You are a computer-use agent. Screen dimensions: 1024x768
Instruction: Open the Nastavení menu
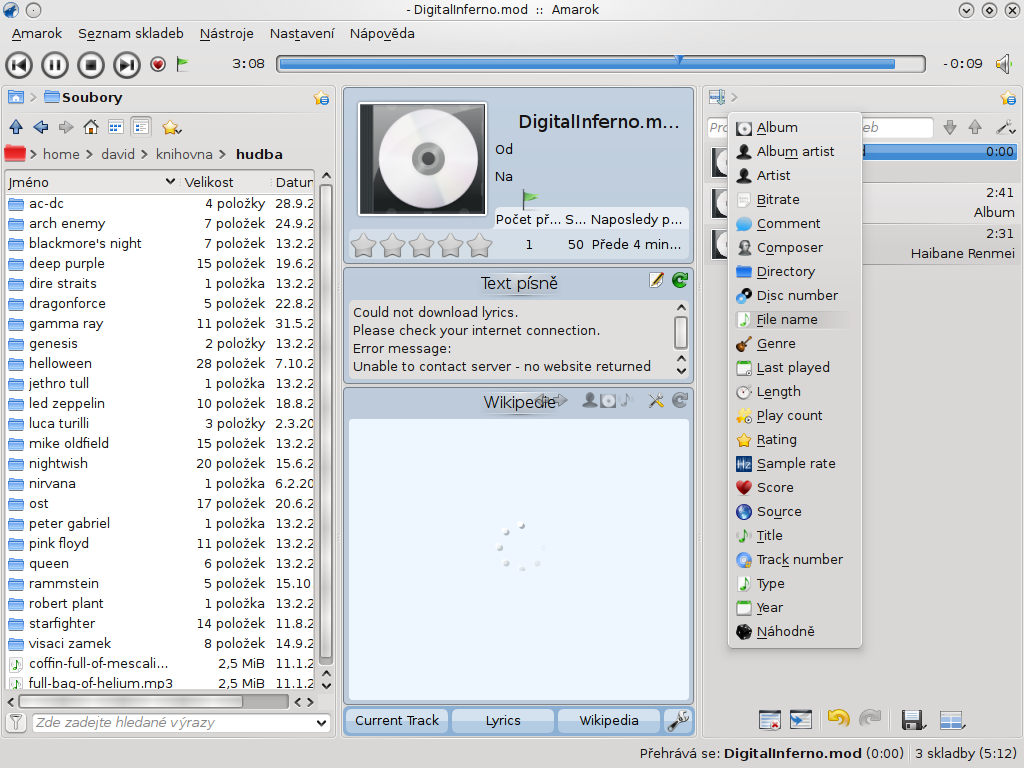302,33
